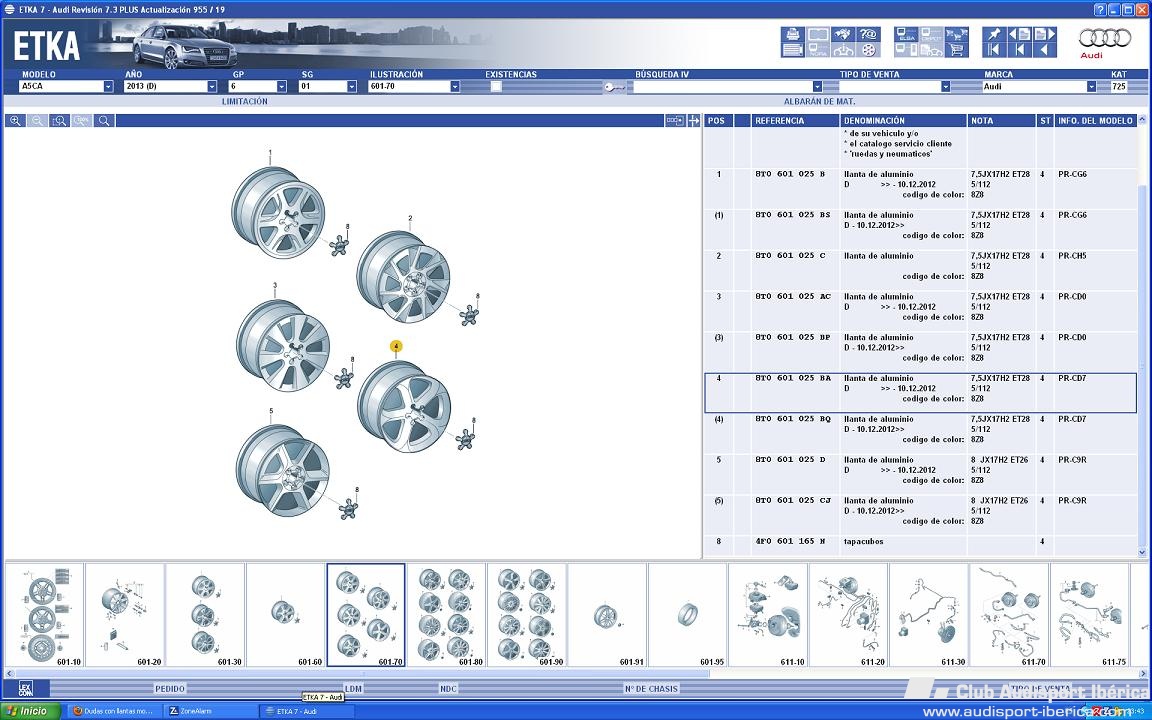
Task: Click the panel split arrows icon
Action: click(x=694, y=120)
